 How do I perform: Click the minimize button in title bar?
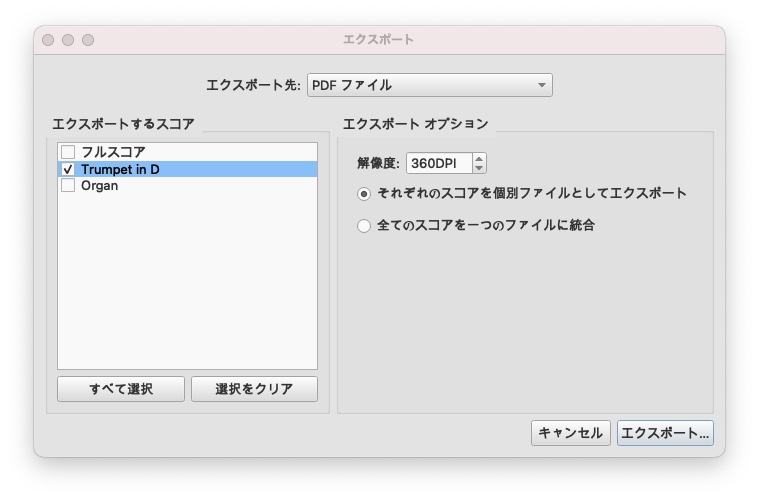point(68,40)
